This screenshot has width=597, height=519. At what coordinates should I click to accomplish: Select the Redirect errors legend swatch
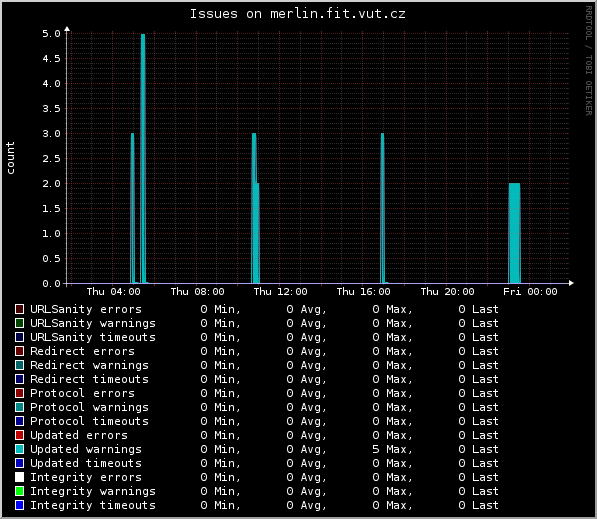tap(19, 351)
